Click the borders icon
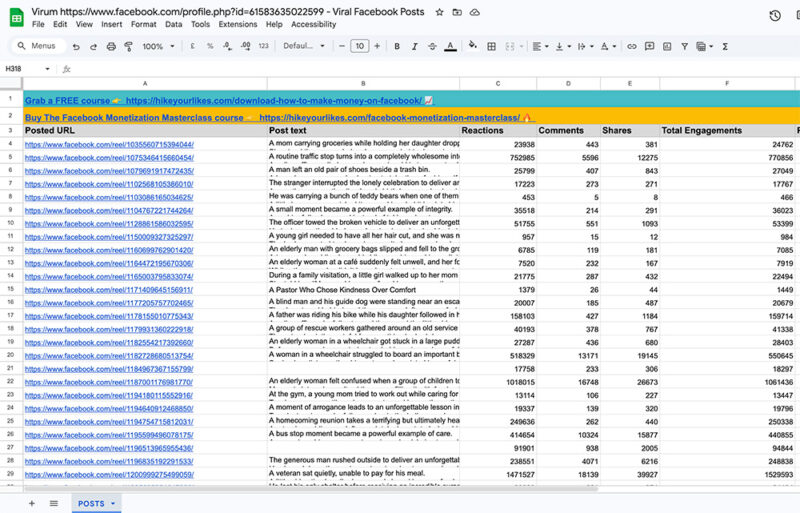800x513 pixels. pyautogui.click(x=492, y=46)
